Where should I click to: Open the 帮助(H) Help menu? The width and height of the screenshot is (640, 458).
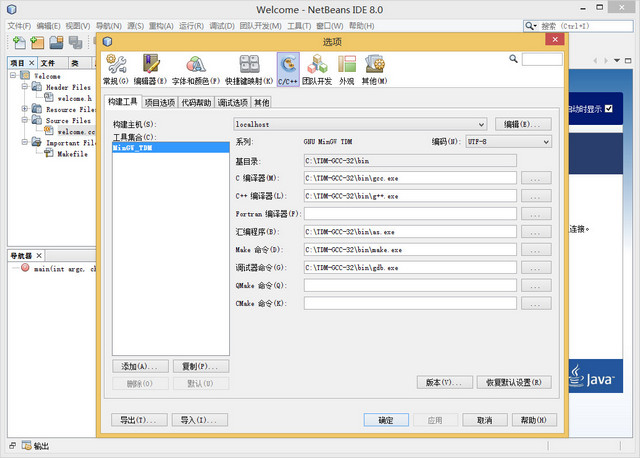click(x=362, y=26)
